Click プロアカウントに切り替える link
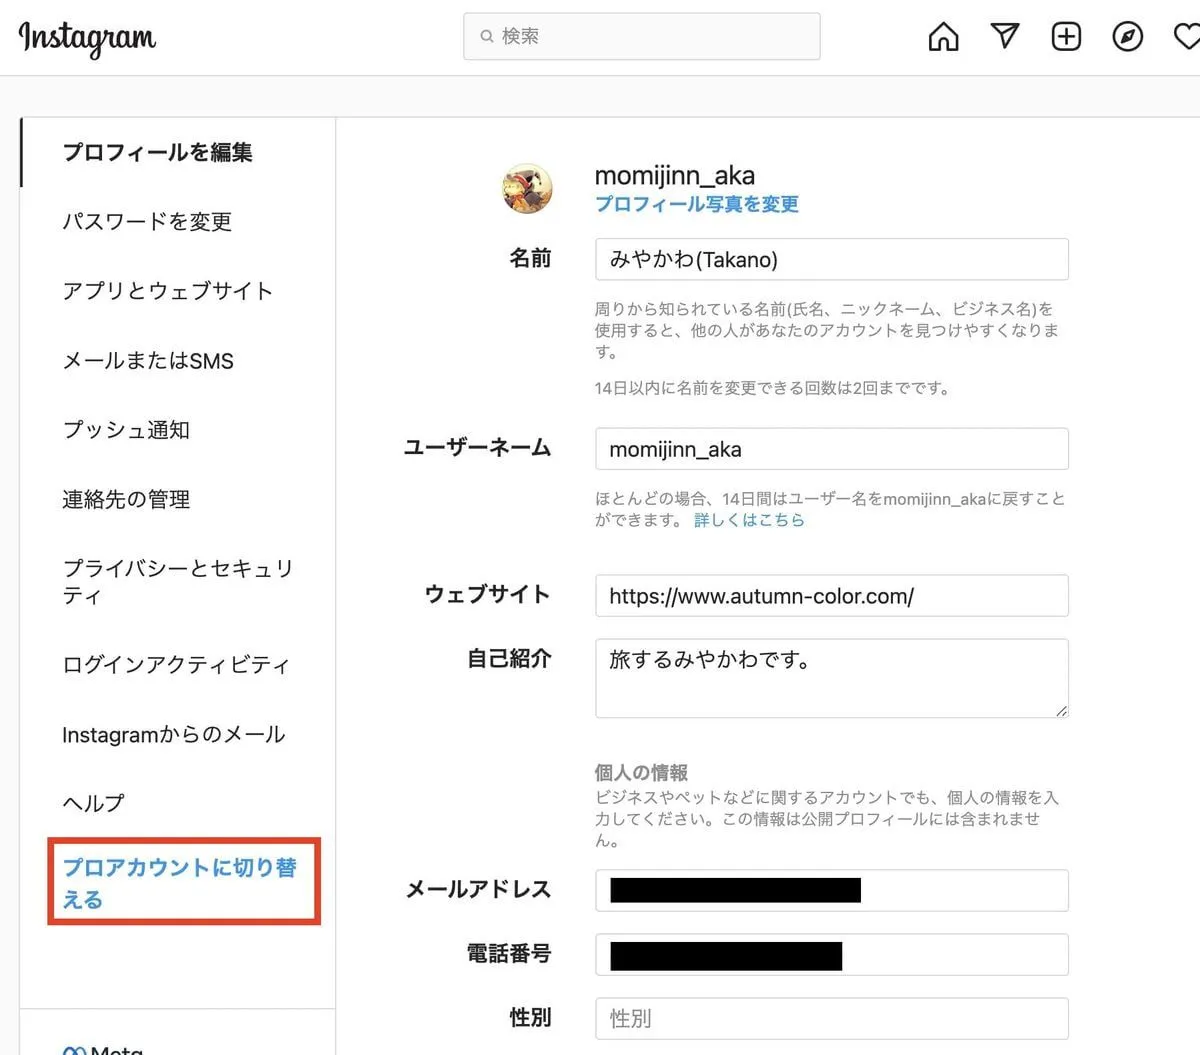 179,882
